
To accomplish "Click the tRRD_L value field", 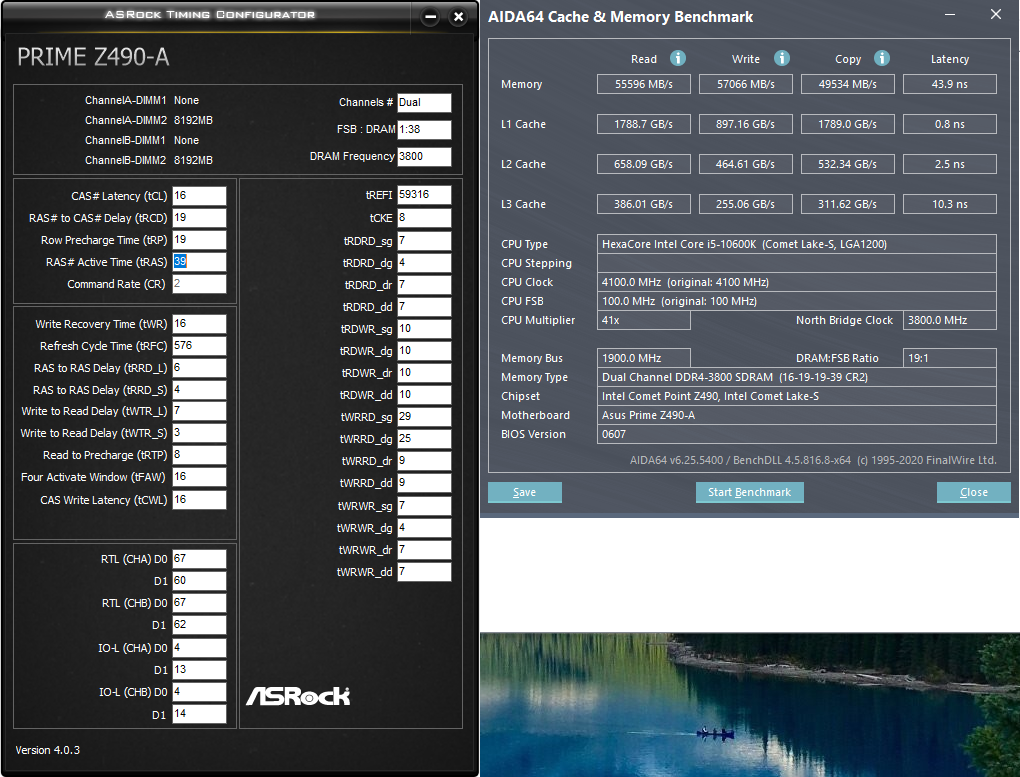I will tap(199, 368).
